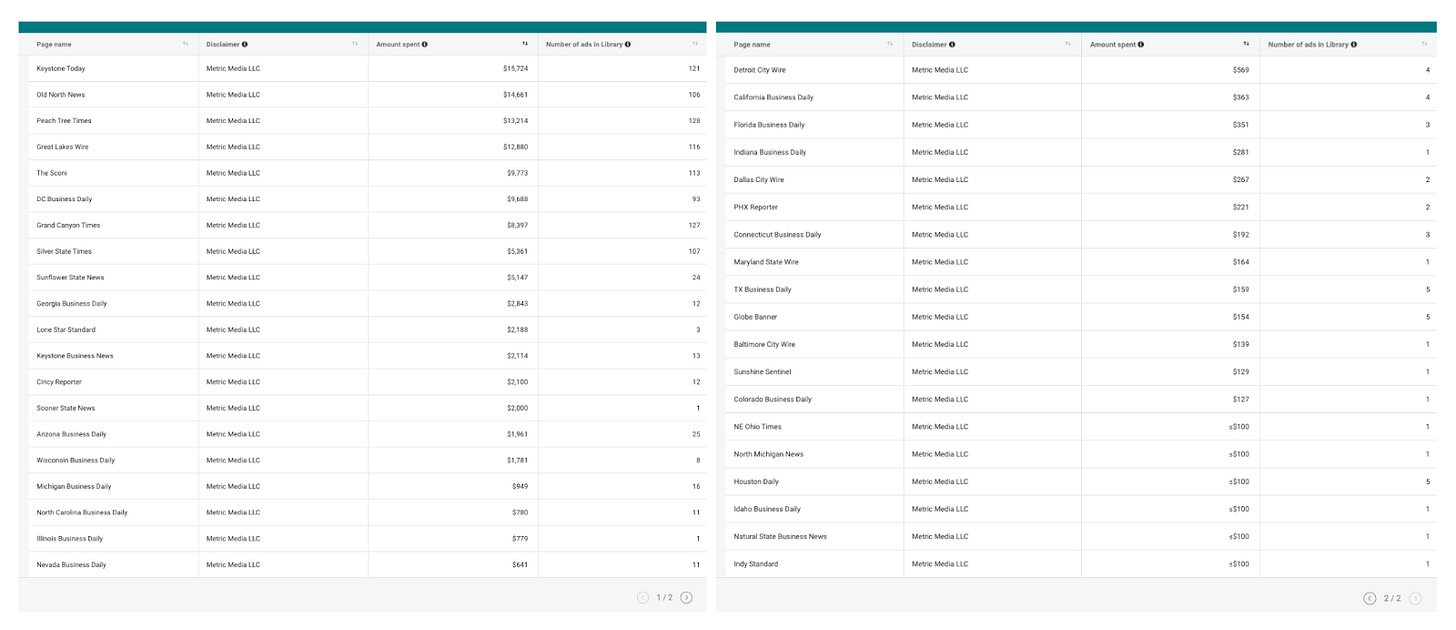Viewport: 1456px width, 630px height.
Task: Sort right table by Amount spent
Action: (1246, 44)
